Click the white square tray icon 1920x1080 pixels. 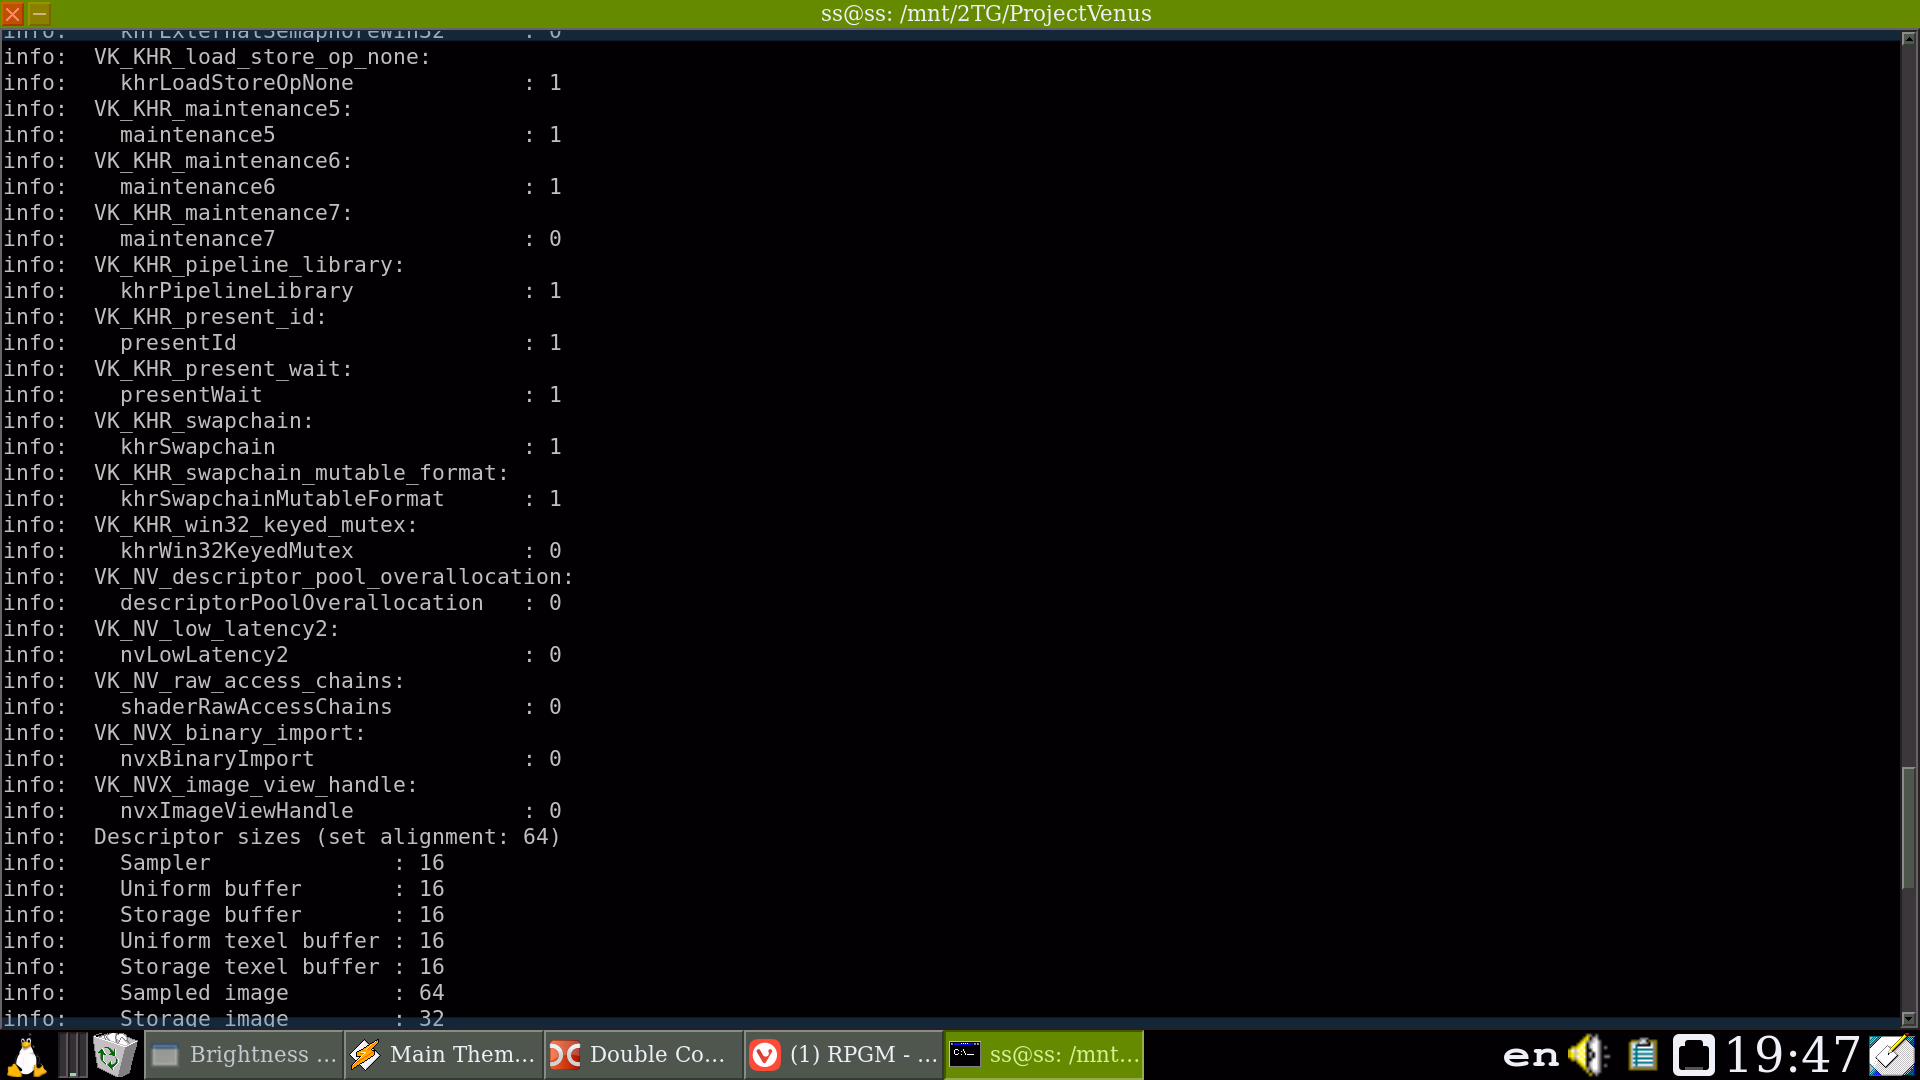click(1693, 1055)
